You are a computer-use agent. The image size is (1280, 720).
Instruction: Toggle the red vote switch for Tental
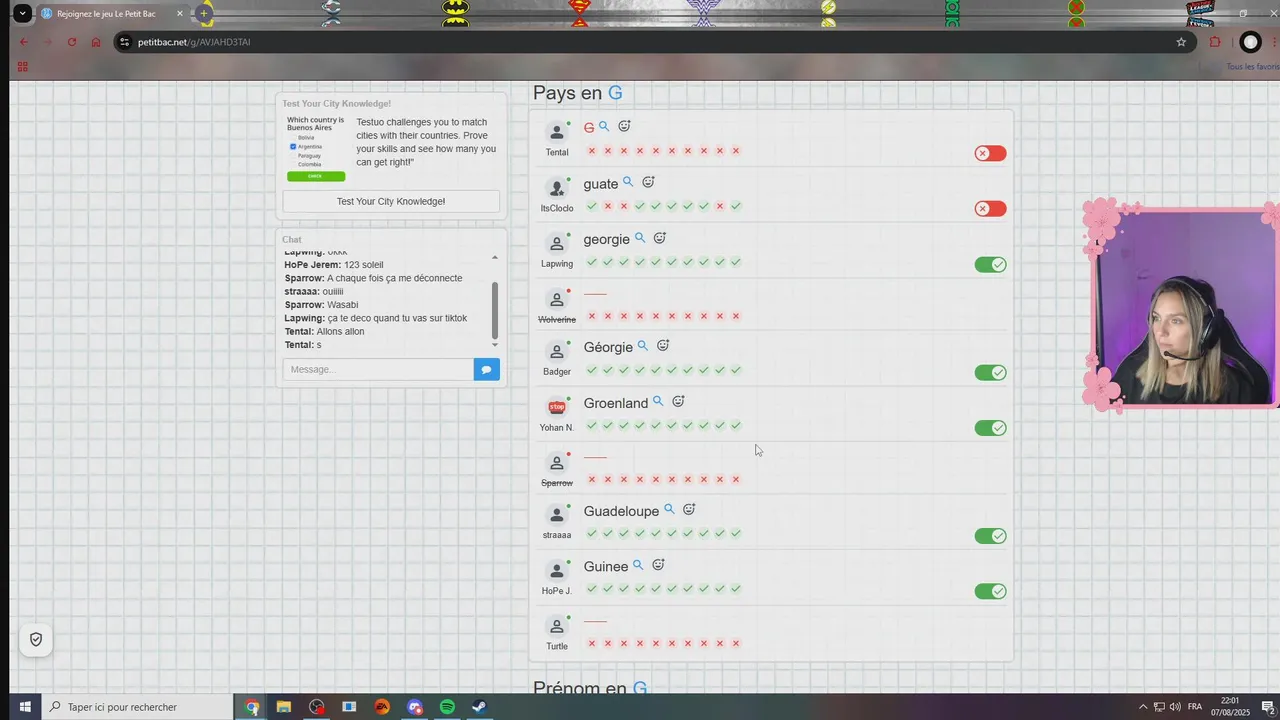(x=990, y=153)
